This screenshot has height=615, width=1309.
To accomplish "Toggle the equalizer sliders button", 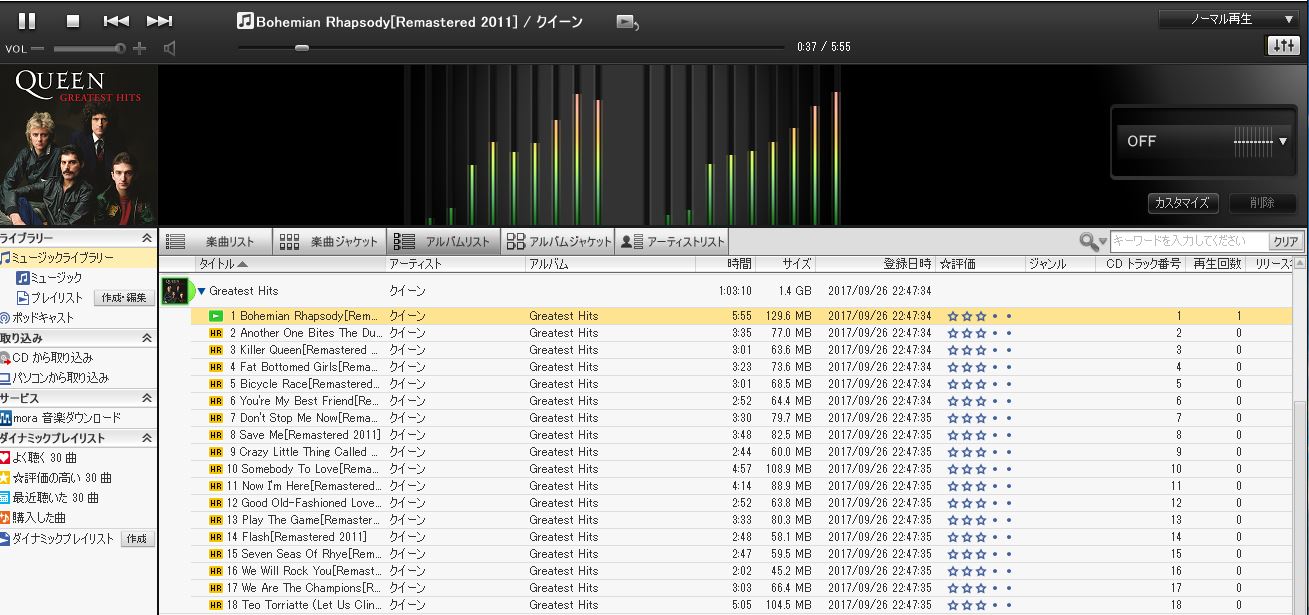I will [1282, 46].
